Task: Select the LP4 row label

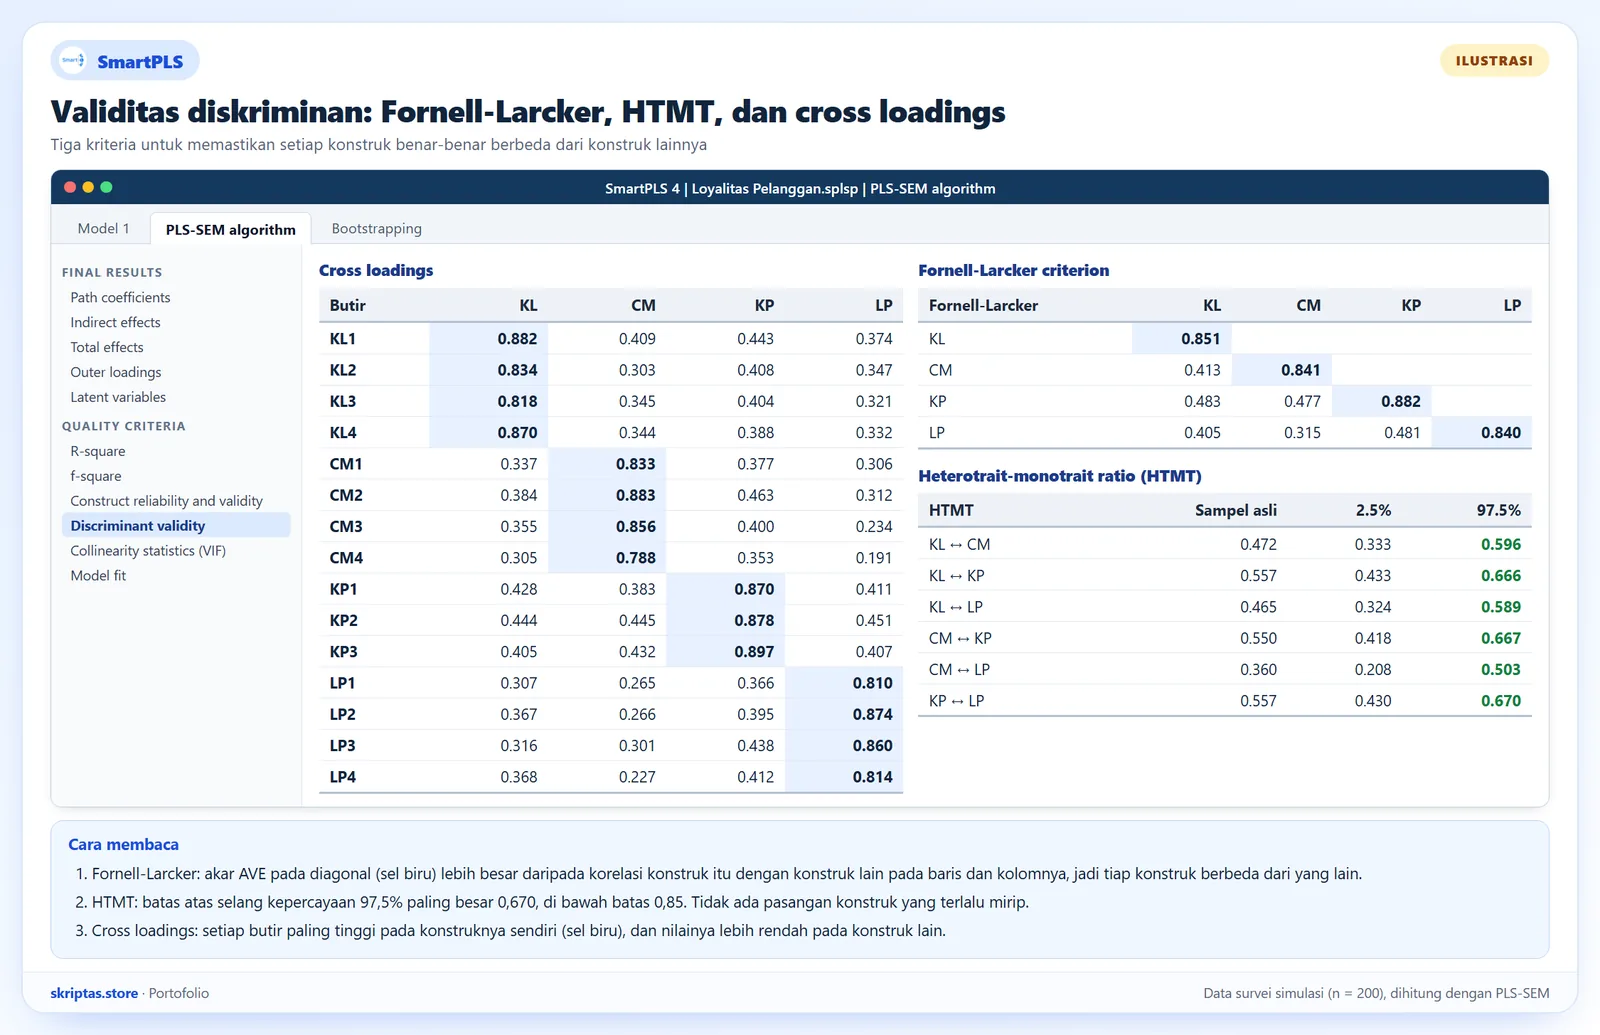Action: click(x=343, y=777)
